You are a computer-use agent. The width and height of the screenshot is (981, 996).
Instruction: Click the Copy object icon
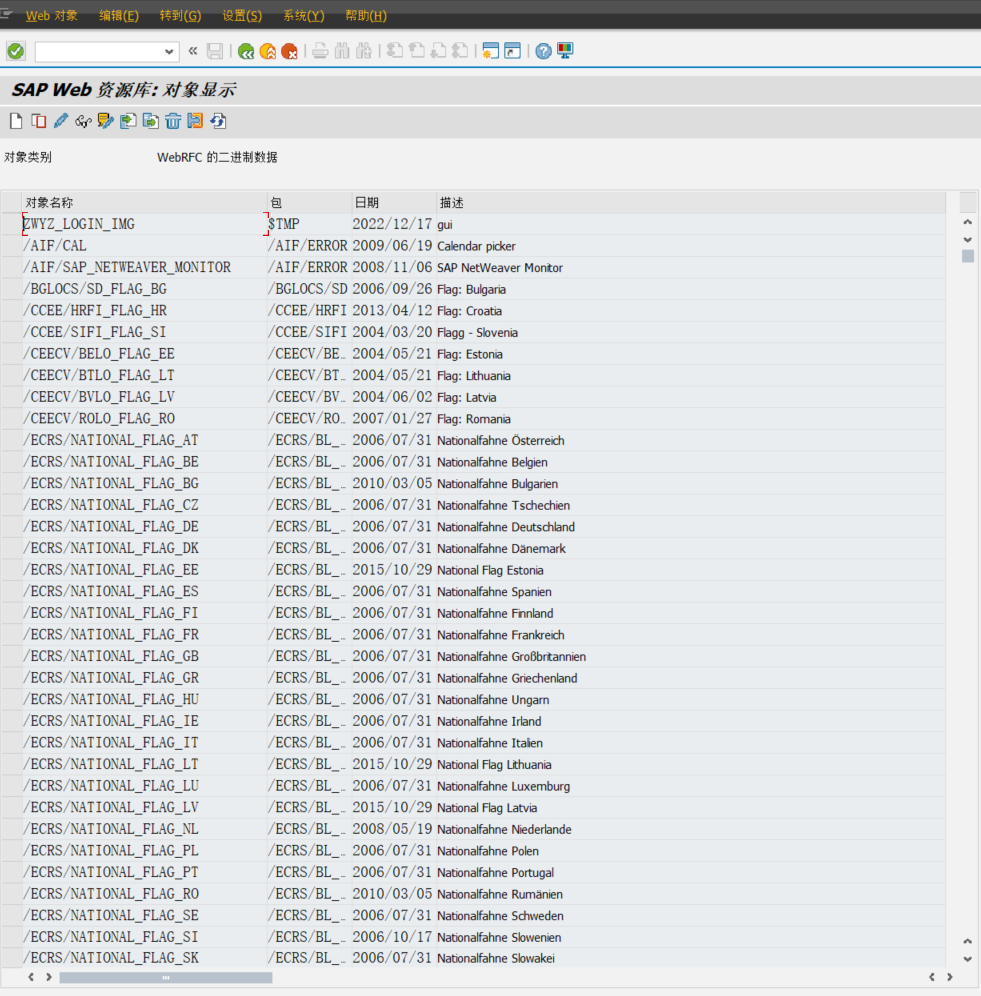[39, 121]
